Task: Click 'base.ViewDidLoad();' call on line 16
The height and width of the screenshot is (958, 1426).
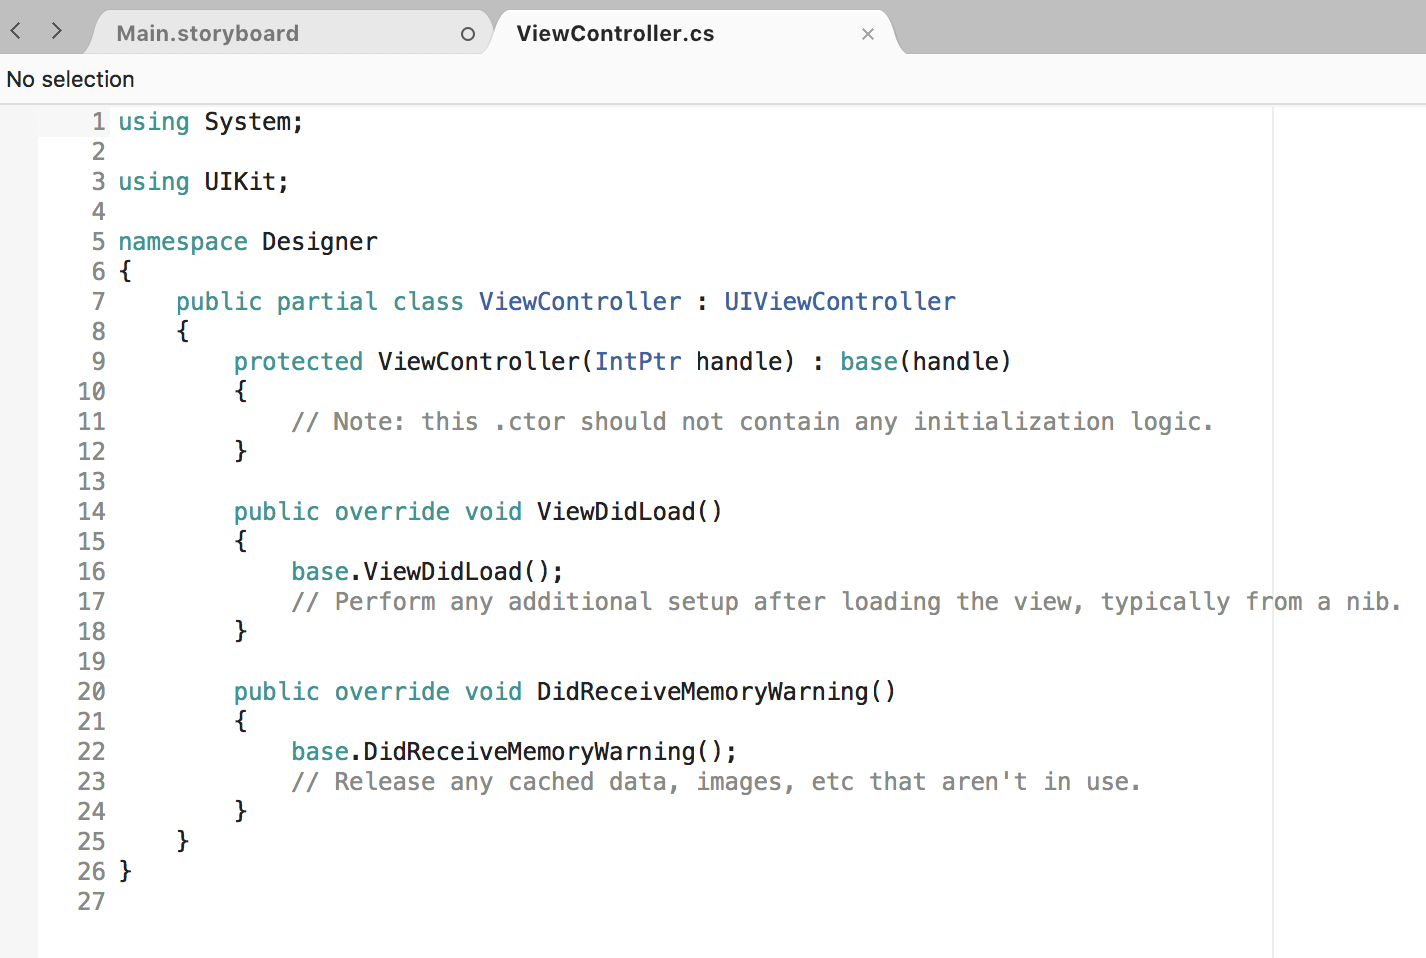Action: tap(428, 572)
